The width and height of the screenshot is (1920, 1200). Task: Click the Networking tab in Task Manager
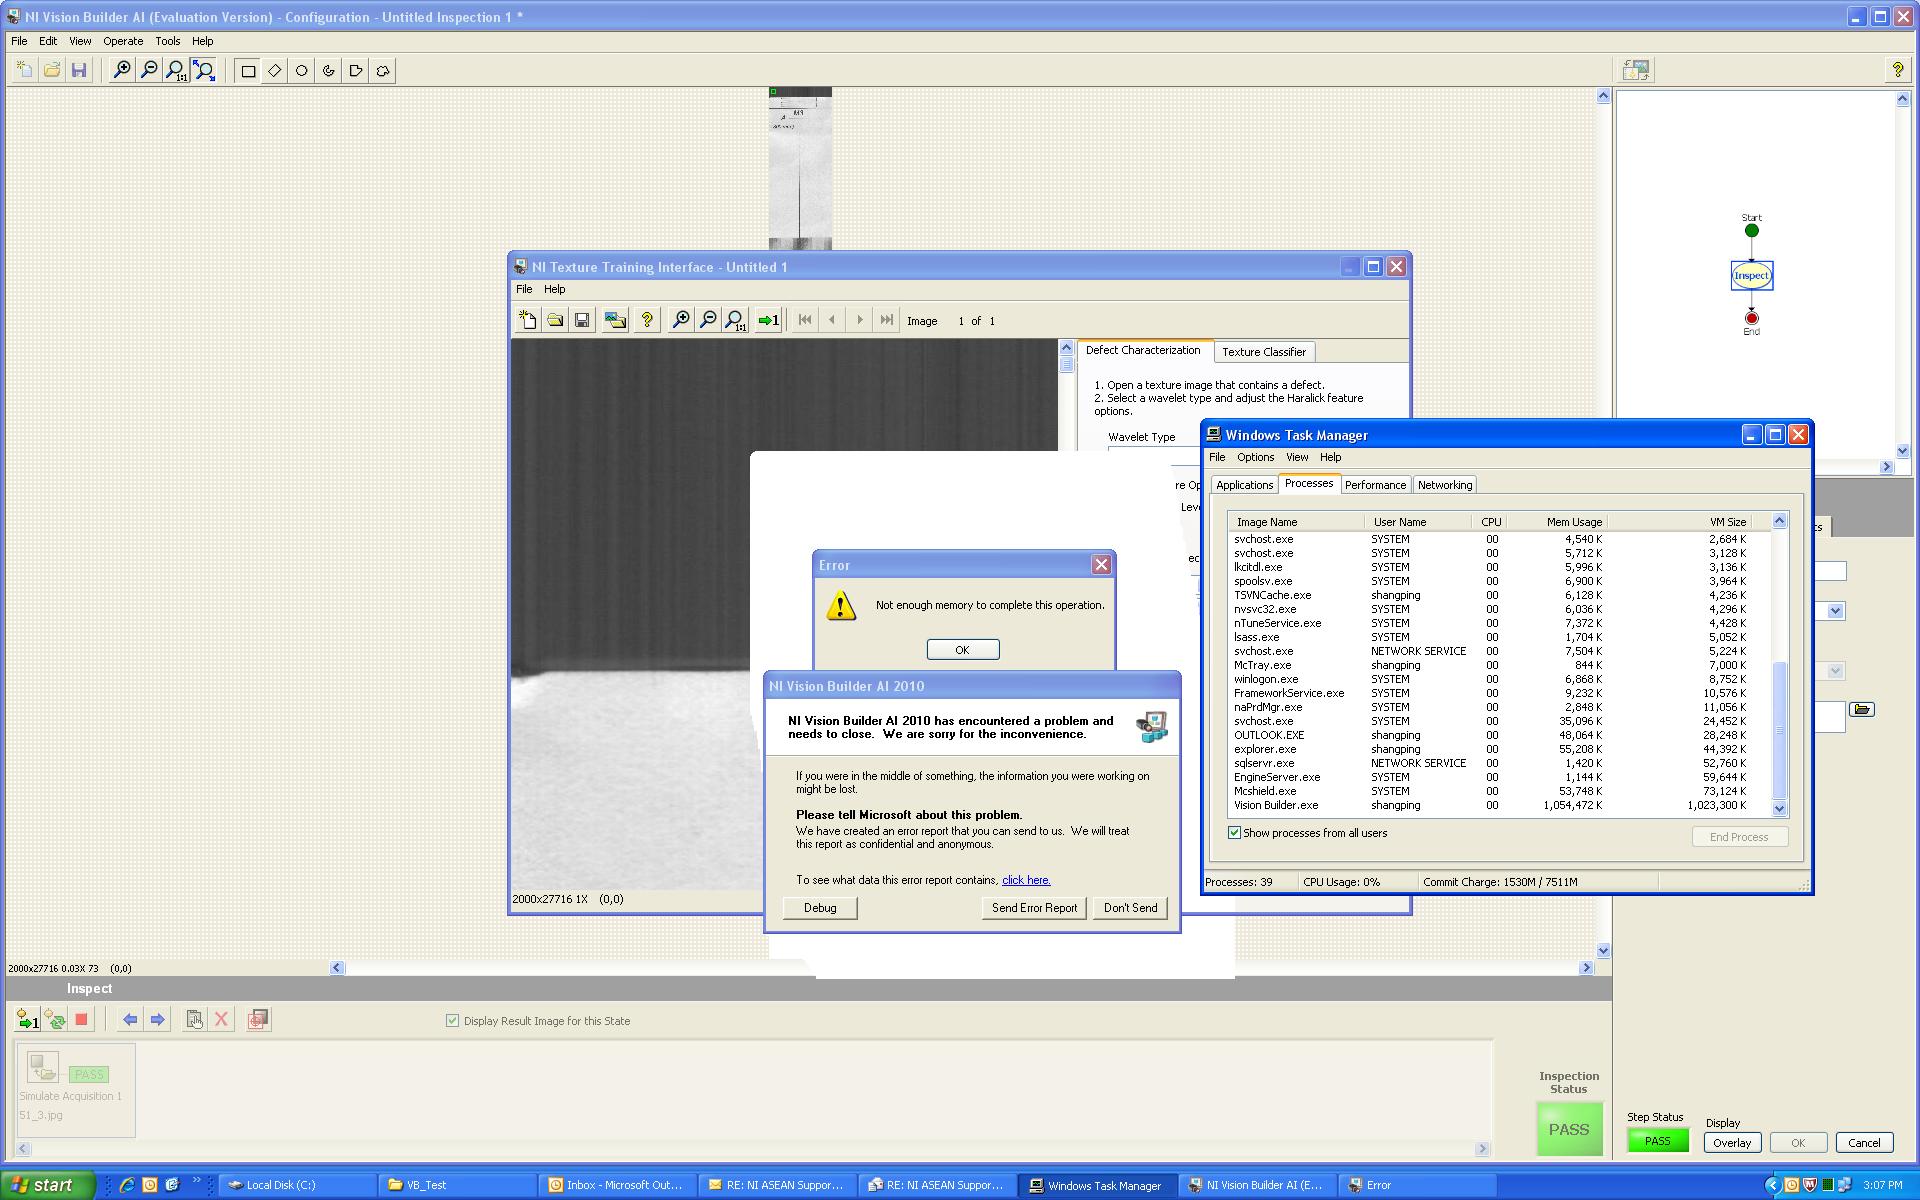click(1443, 485)
